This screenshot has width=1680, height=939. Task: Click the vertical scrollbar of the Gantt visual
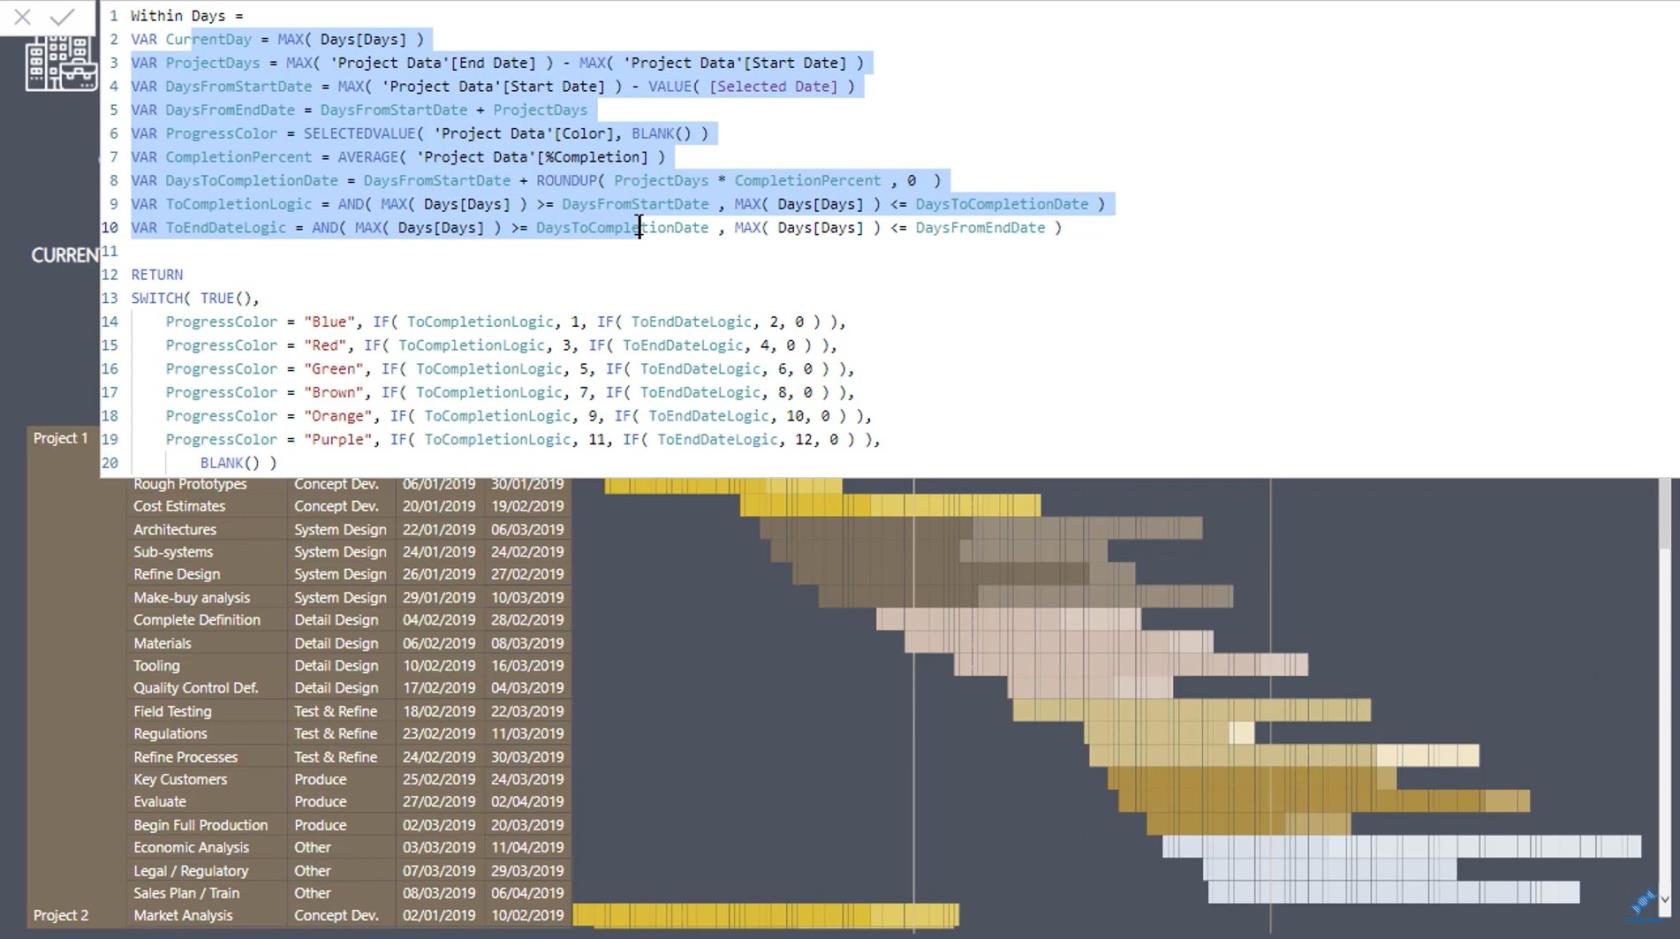(x=1665, y=515)
